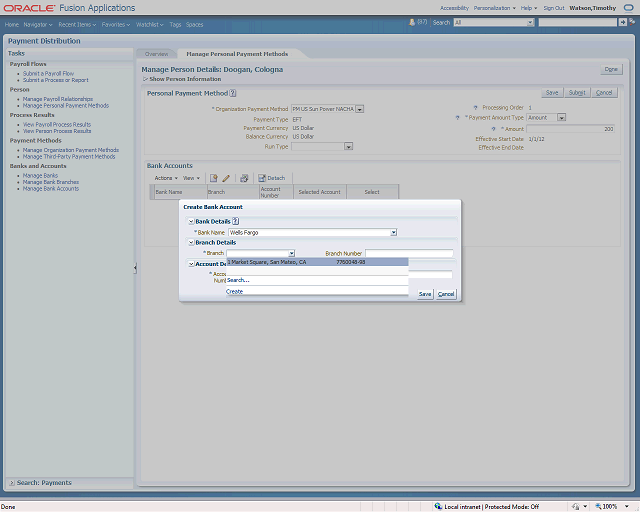Image resolution: width=640 pixels, height=512 pixels.
Task: Click Save in Create Bank Account dialog
Action: point(425,294)
